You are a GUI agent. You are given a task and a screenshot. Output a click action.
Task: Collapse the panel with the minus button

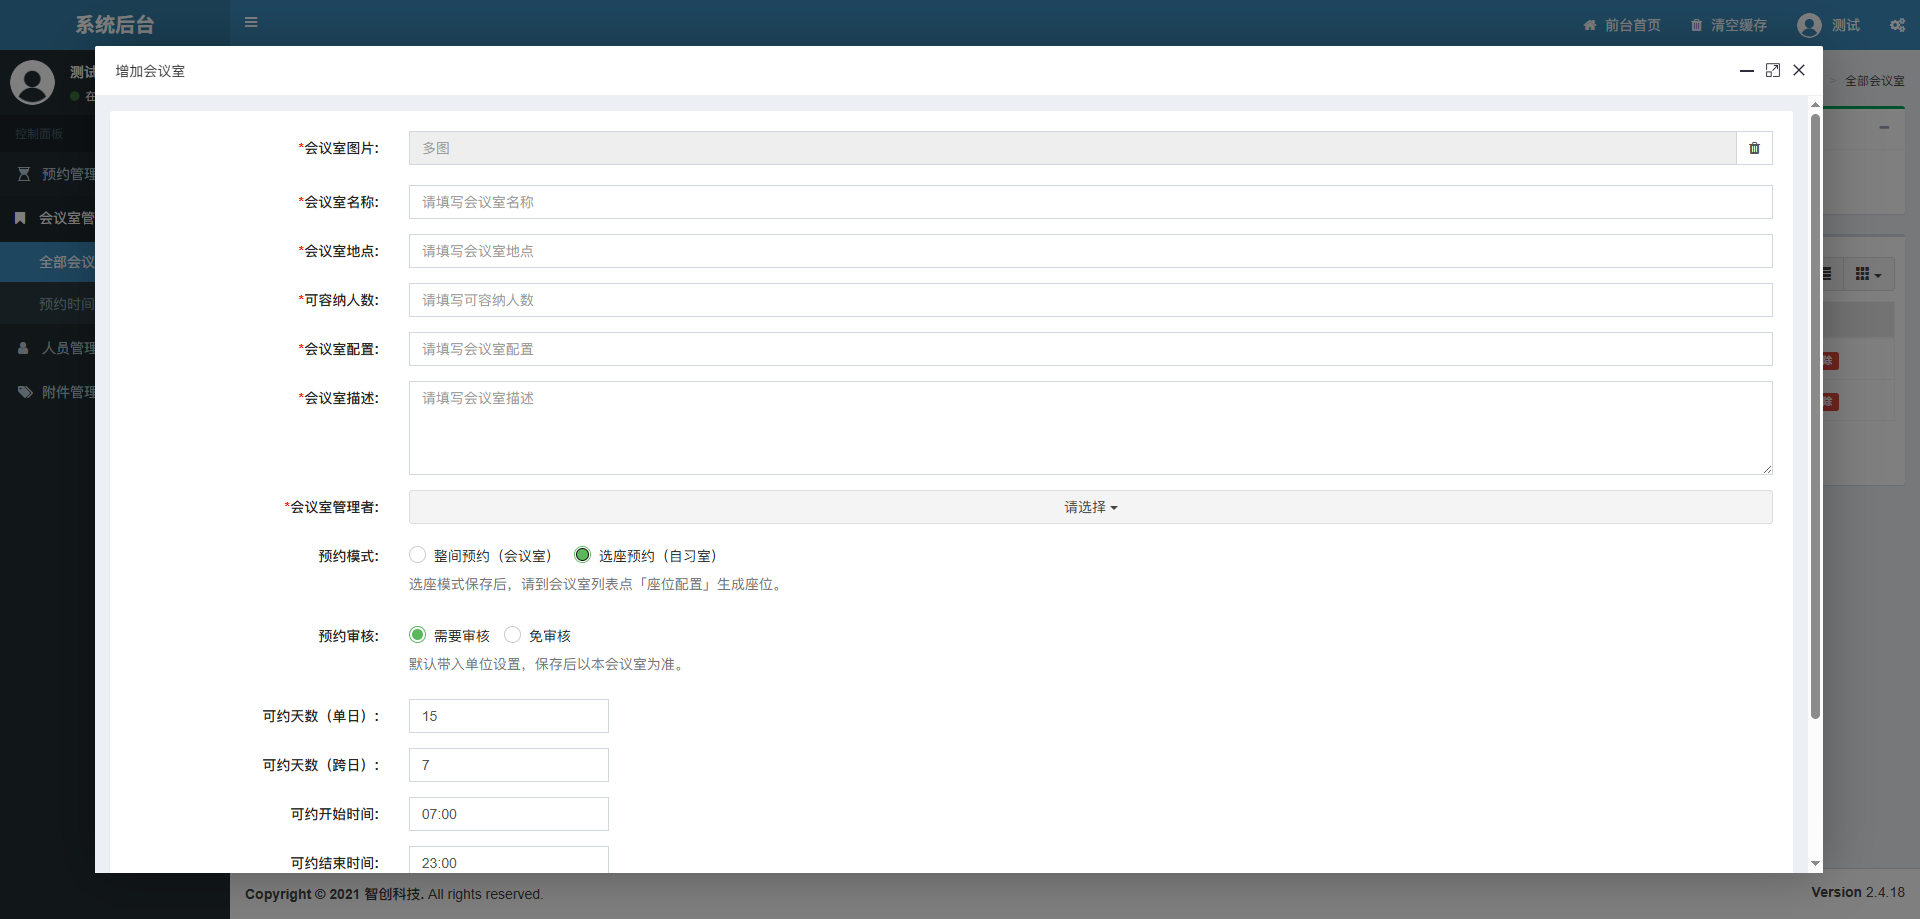point(1884,127)
